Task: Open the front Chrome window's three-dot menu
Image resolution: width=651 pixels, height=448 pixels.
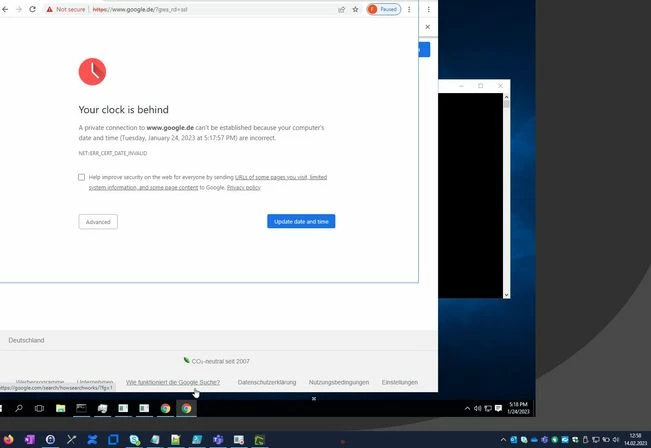Action: (x=409, y=9)
